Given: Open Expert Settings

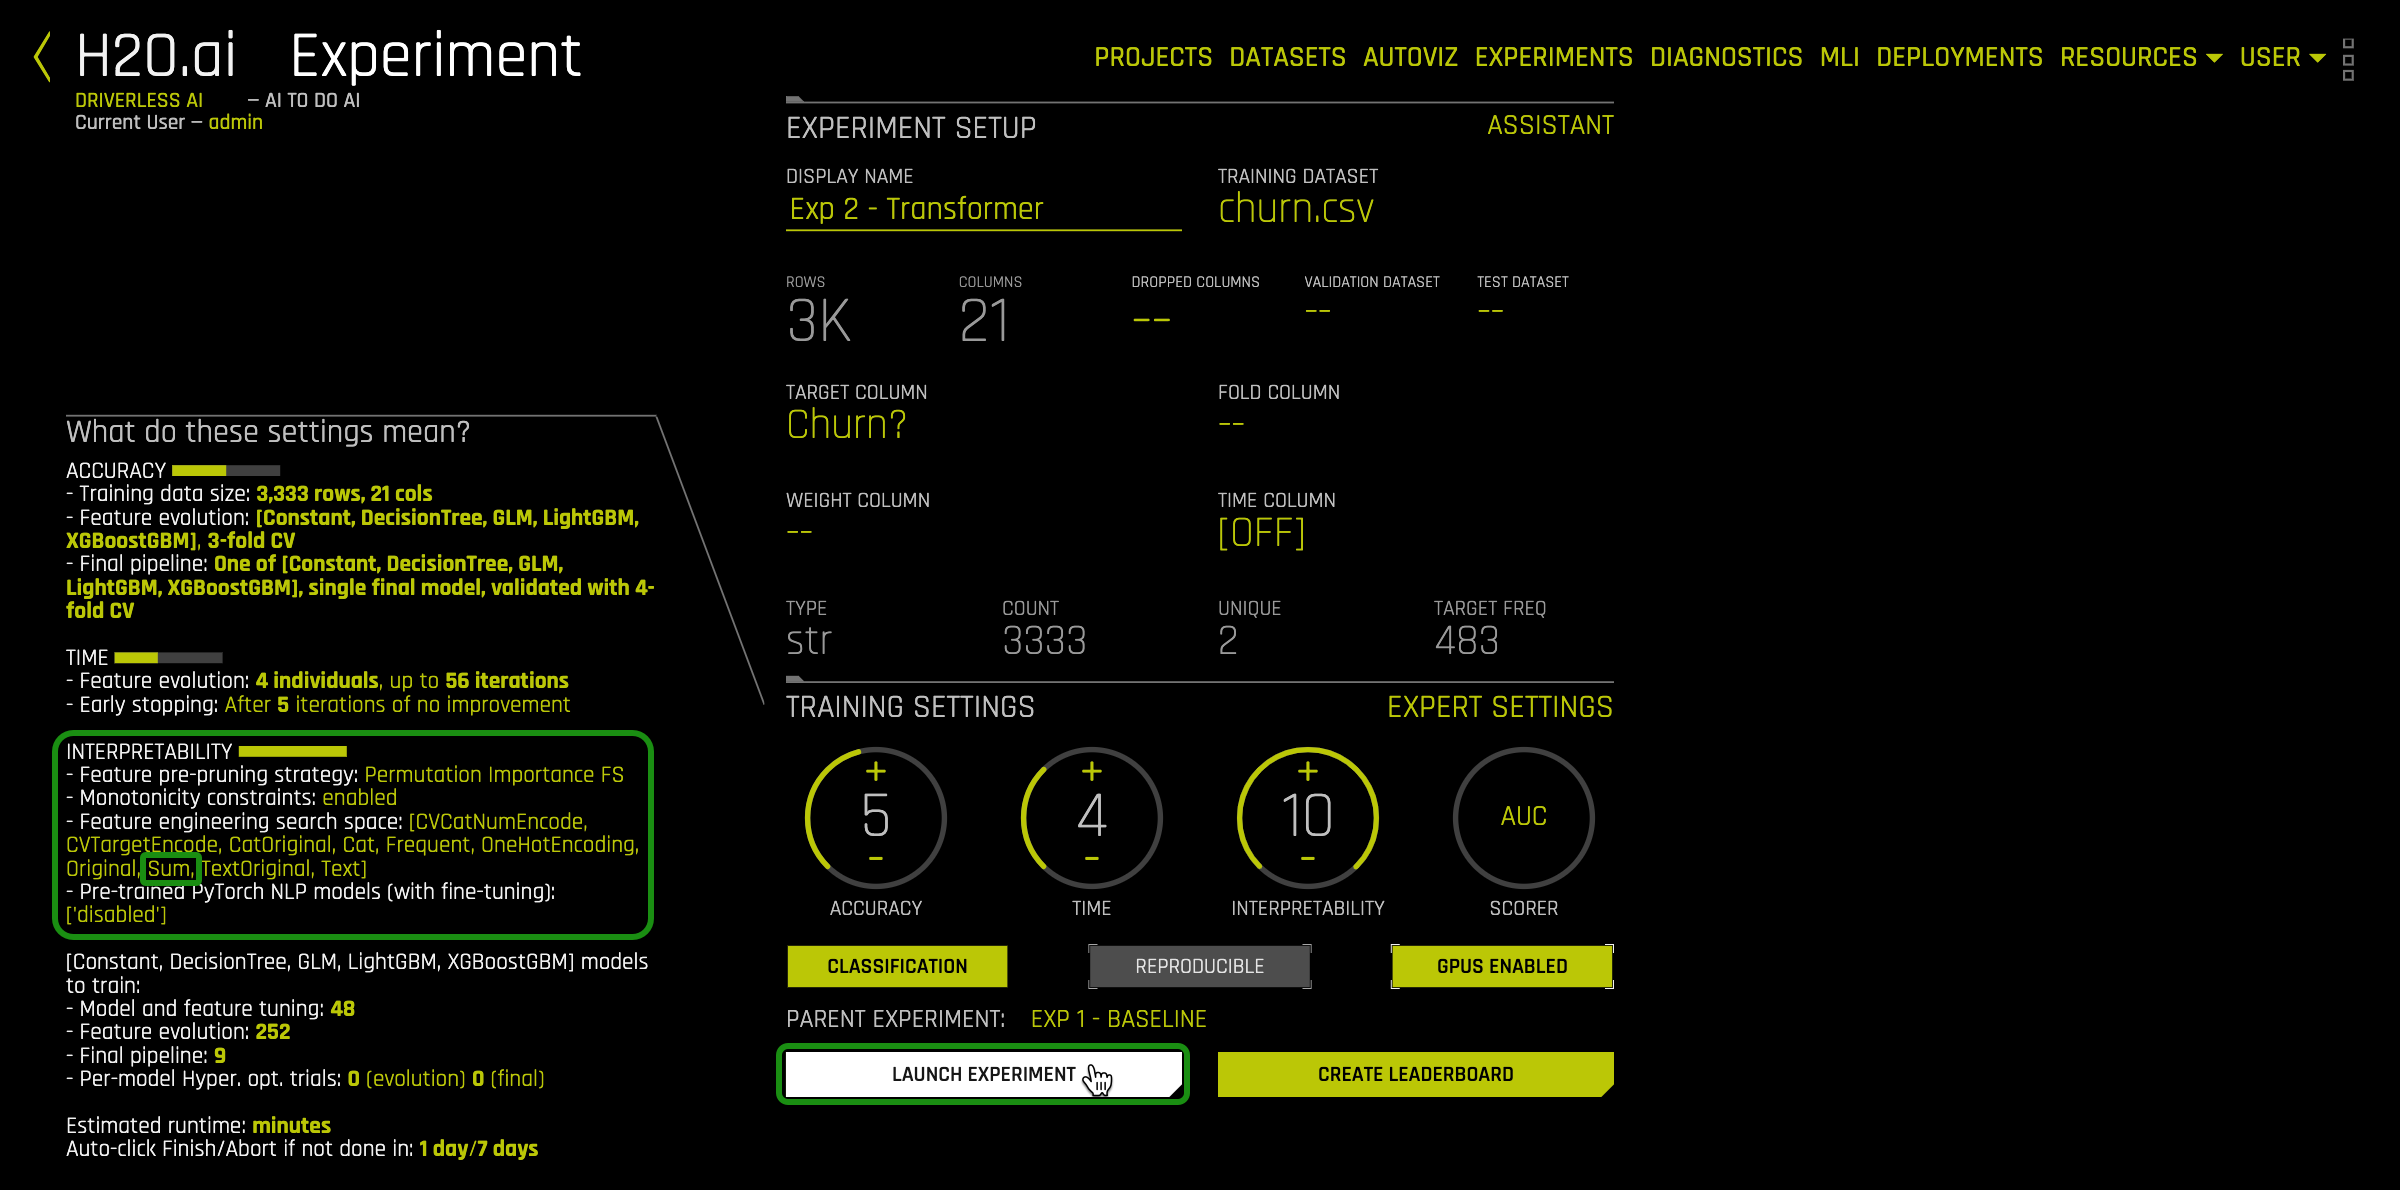Looking at the screenshot, I should [x=1499, y=707].
